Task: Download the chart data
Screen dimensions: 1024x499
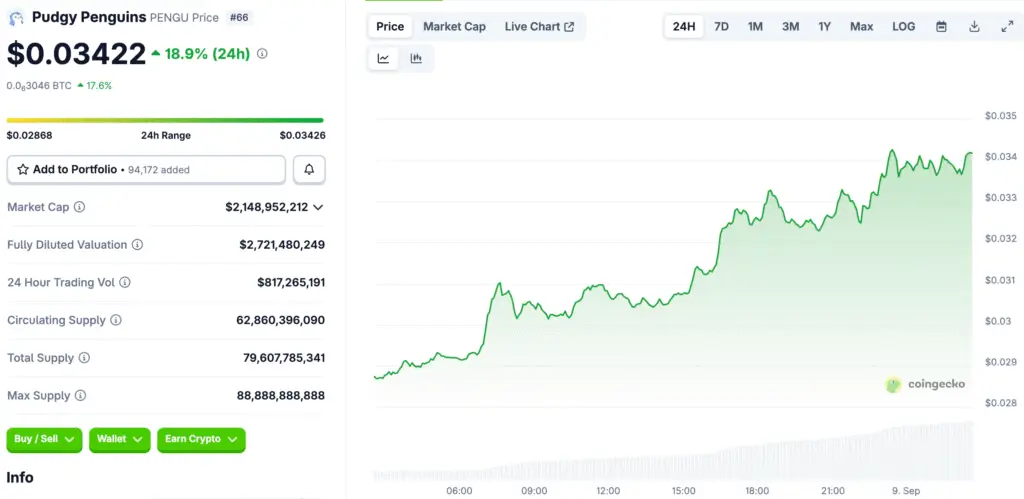Action: [x=974, y=27]
